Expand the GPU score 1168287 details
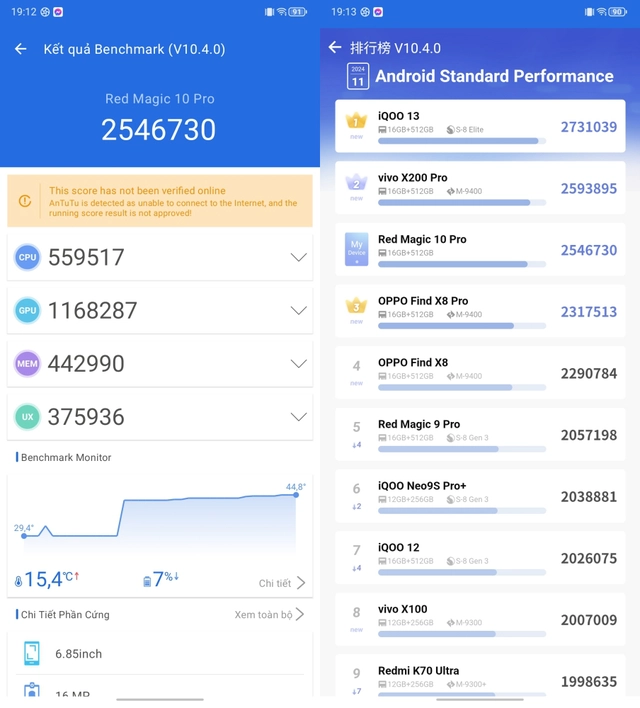This screenshot has height=708, width=640. (x=298, y=310)
